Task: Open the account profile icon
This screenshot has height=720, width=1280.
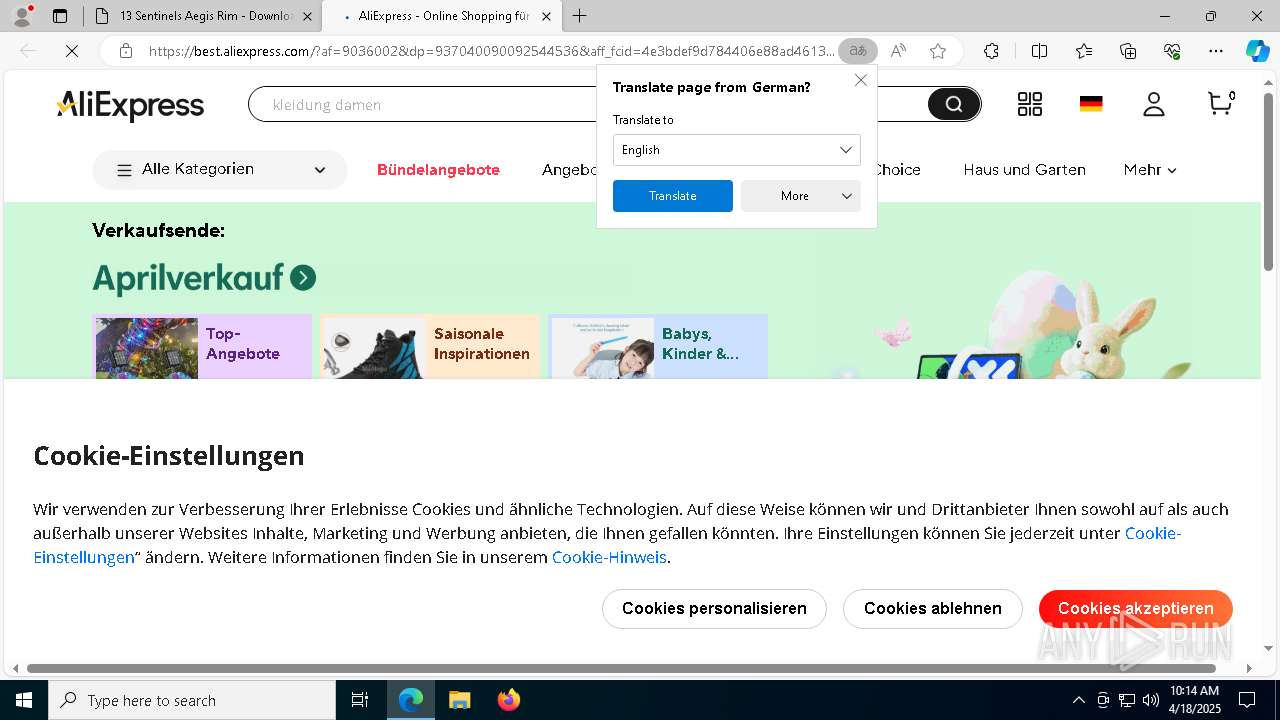Action: click(x=1154, y=104)
